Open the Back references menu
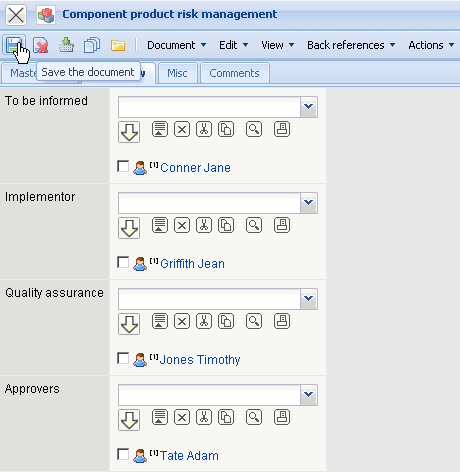The height and width of the screenshot is (472, 460). 351,45
